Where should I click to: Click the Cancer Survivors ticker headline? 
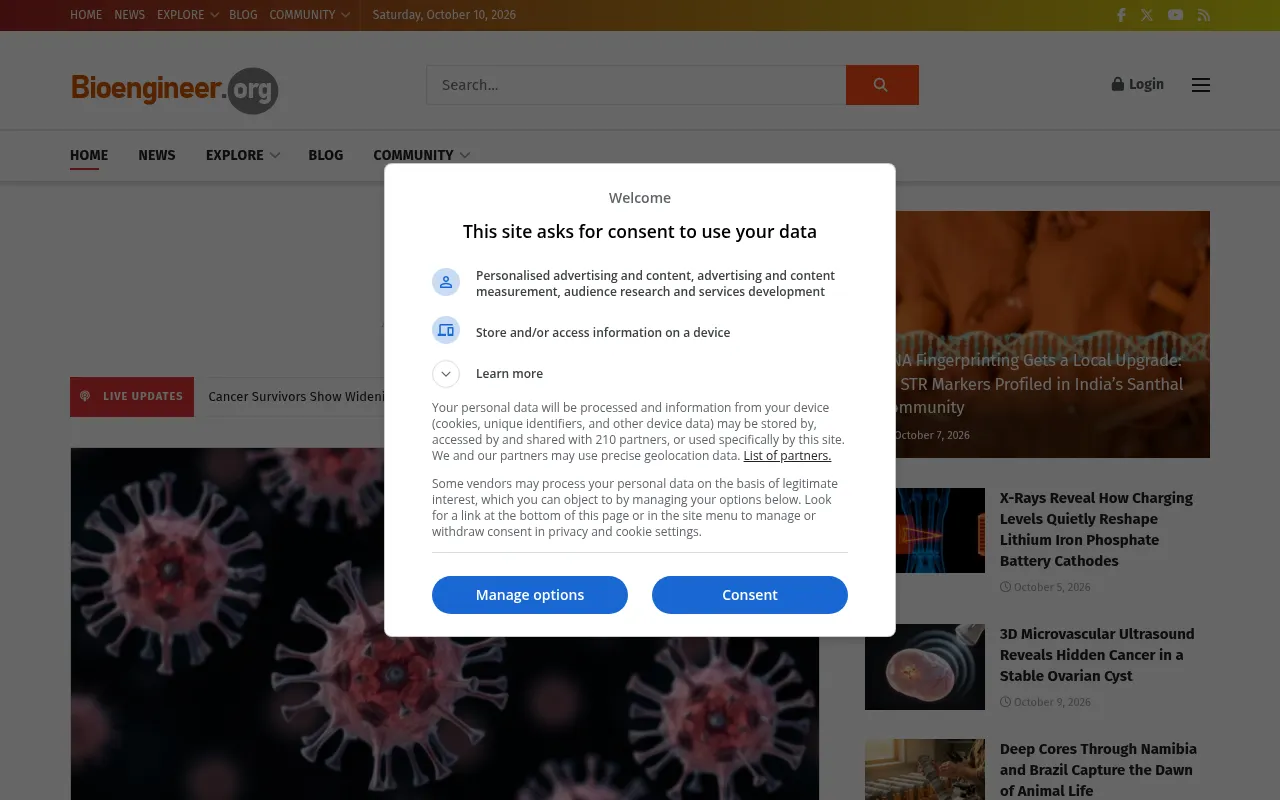click(x=296, y=397)
